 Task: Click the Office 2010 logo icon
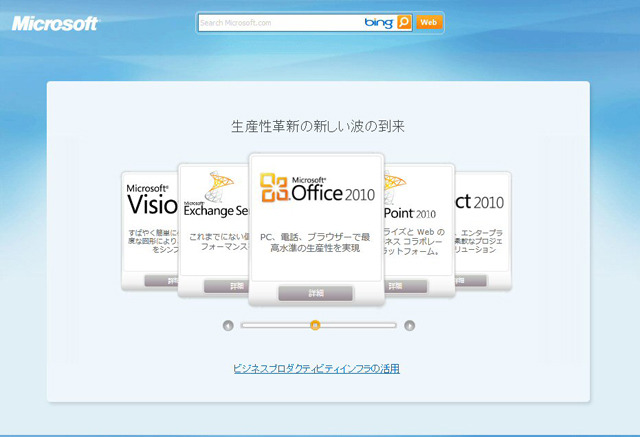pos(274,187)
